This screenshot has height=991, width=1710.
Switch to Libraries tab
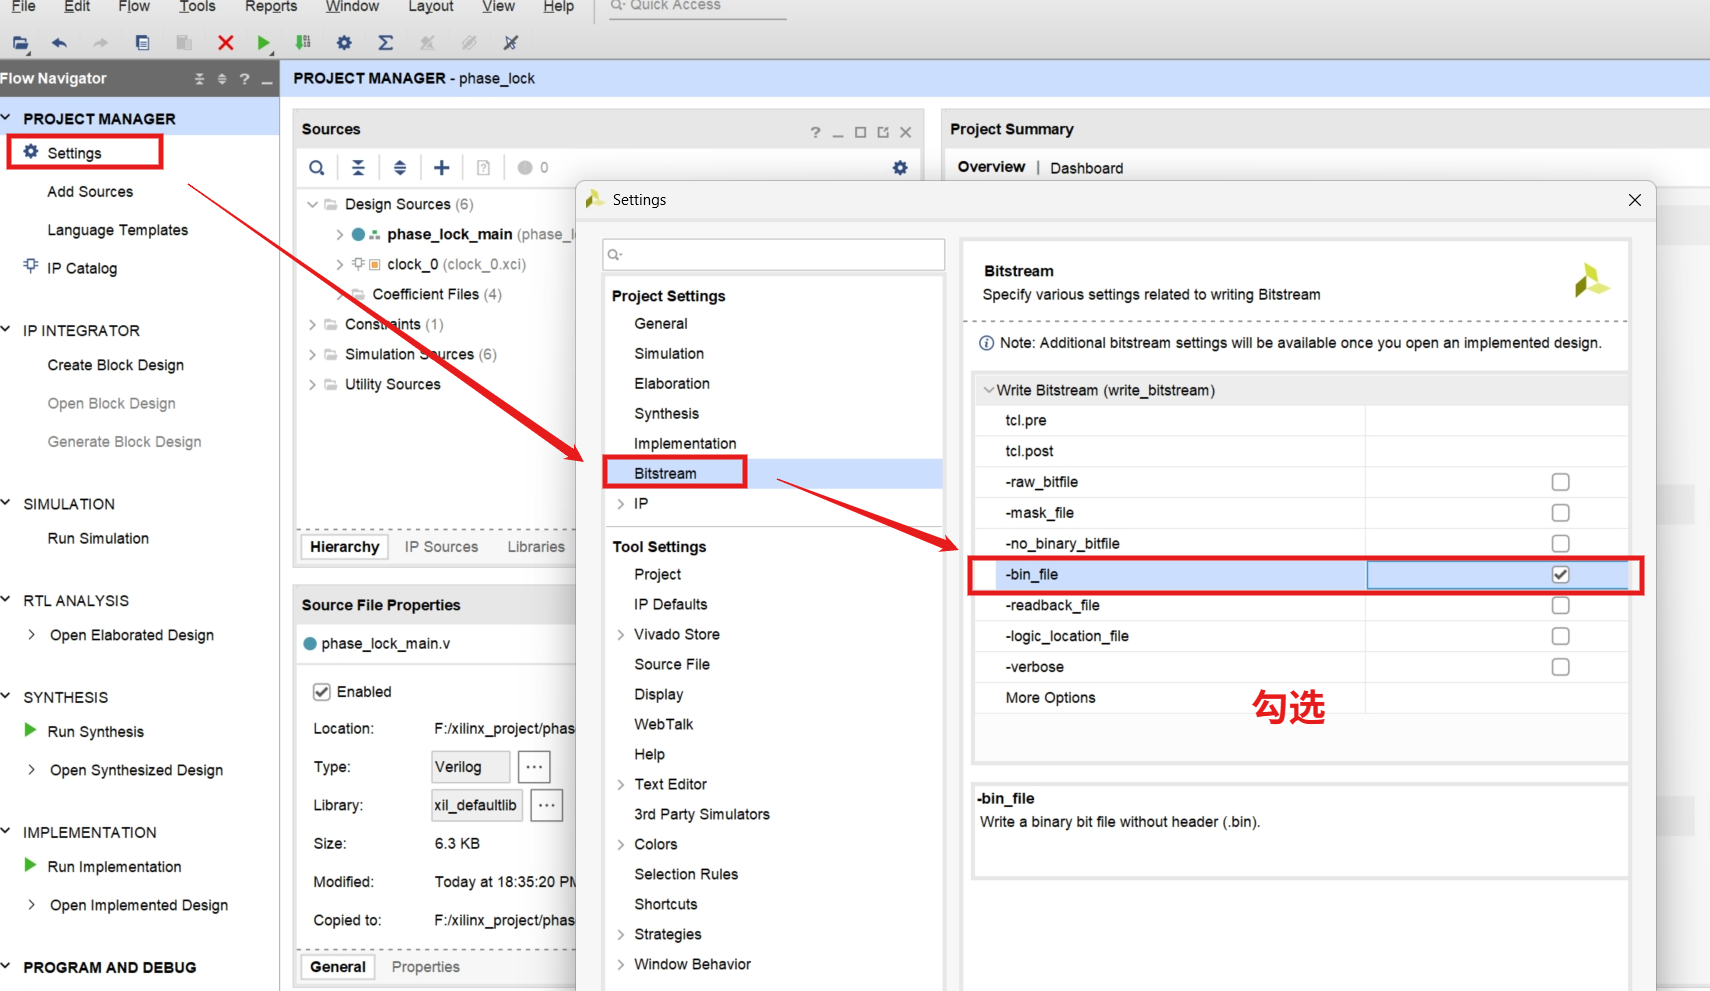point(536,547)
